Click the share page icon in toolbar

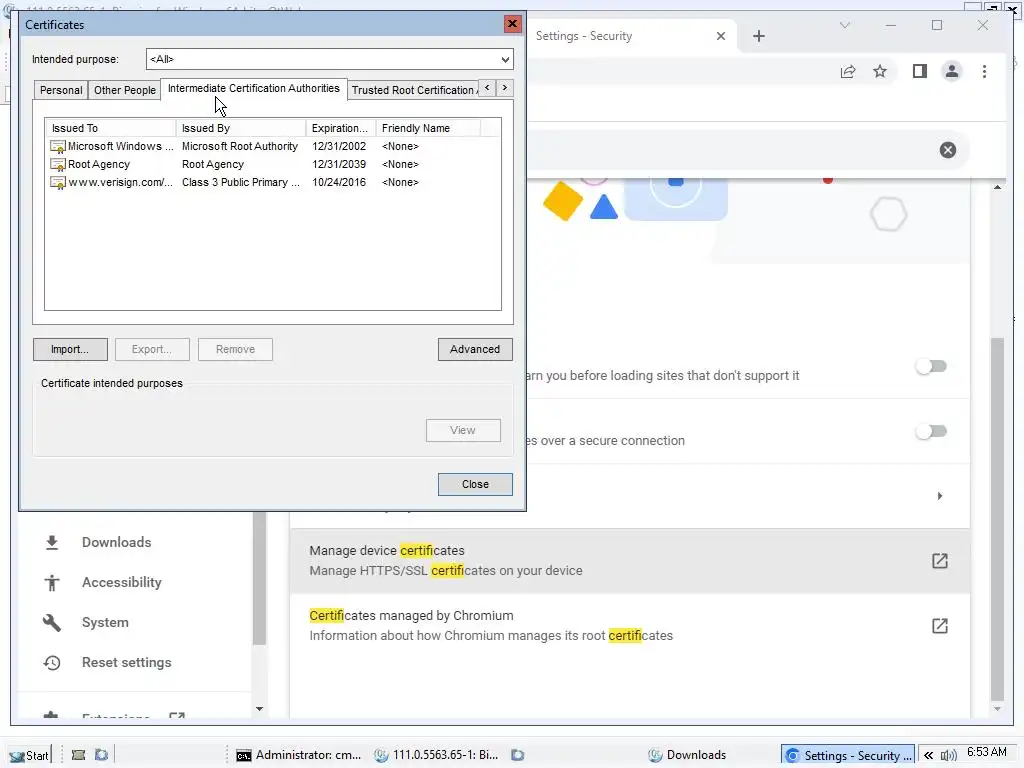coord(848,71)
